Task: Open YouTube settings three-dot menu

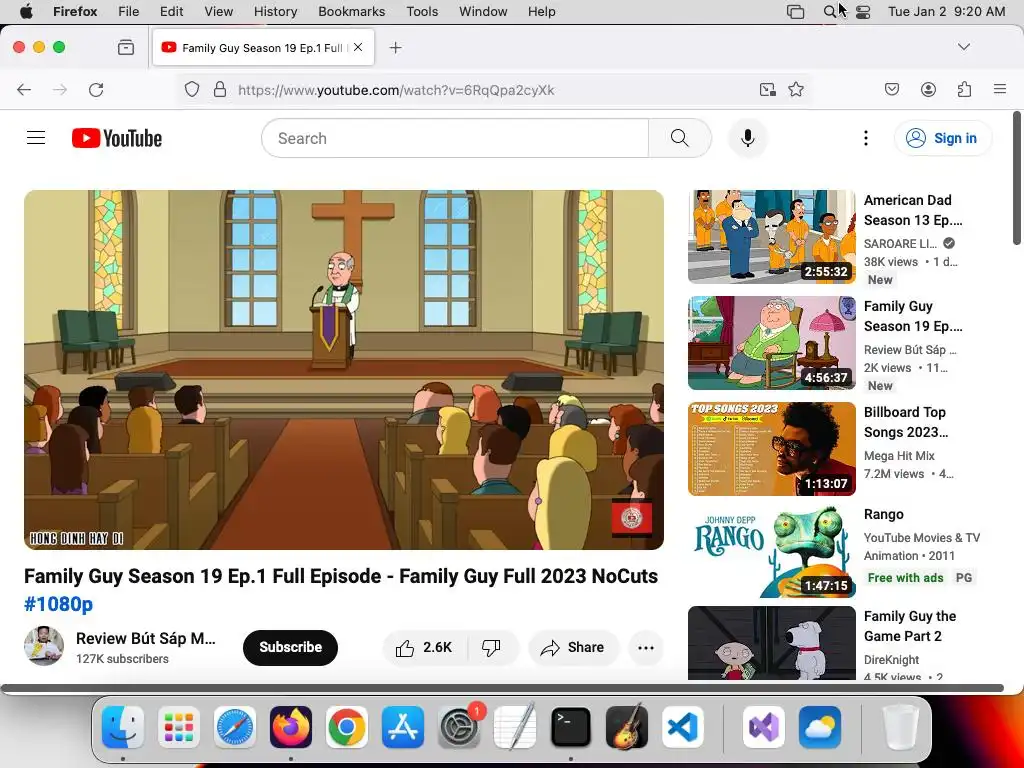Action: coord(865,138)
